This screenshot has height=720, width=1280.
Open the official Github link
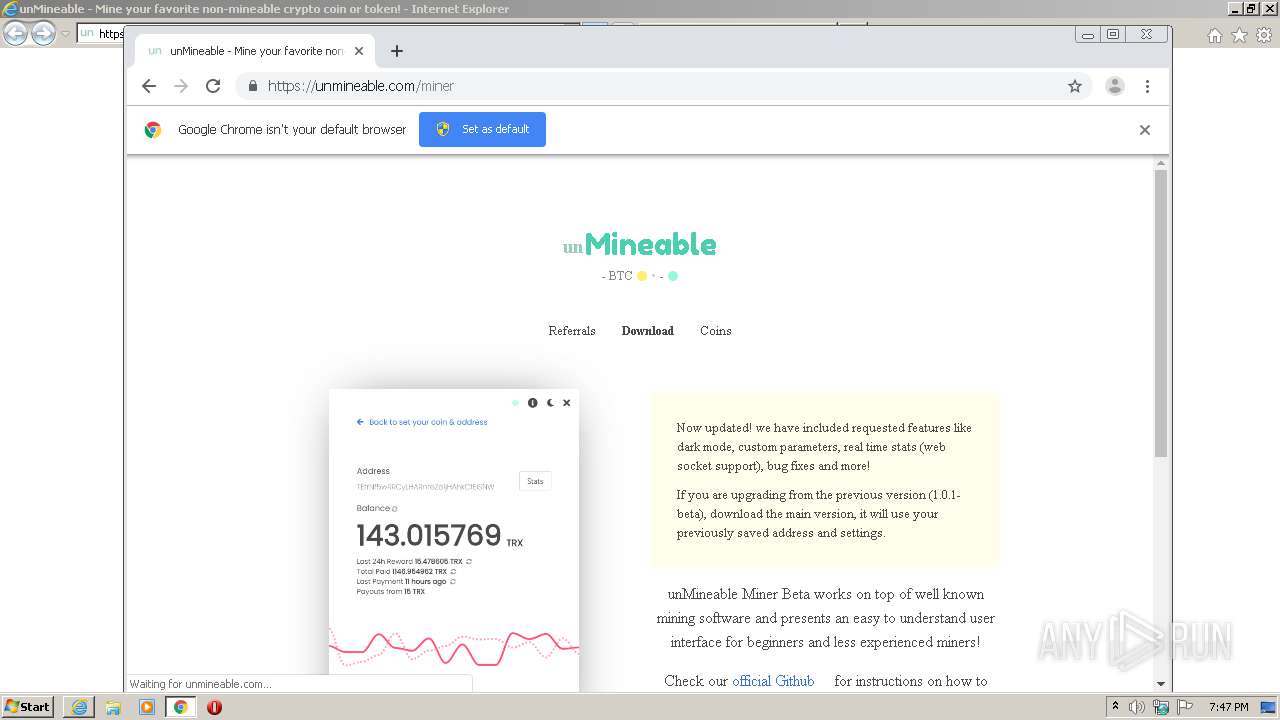click(x=773, y=681)
